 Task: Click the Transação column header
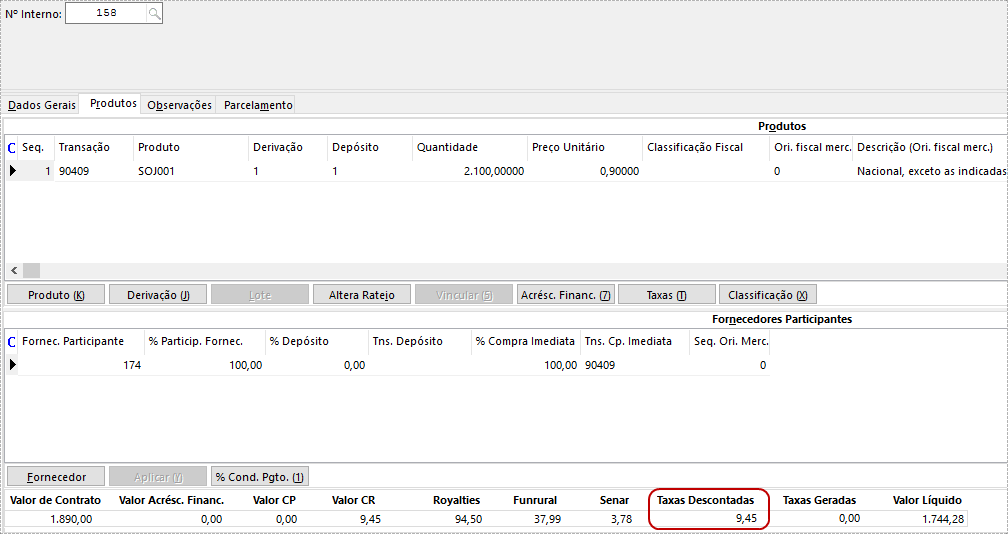click(x=94, y=147)
